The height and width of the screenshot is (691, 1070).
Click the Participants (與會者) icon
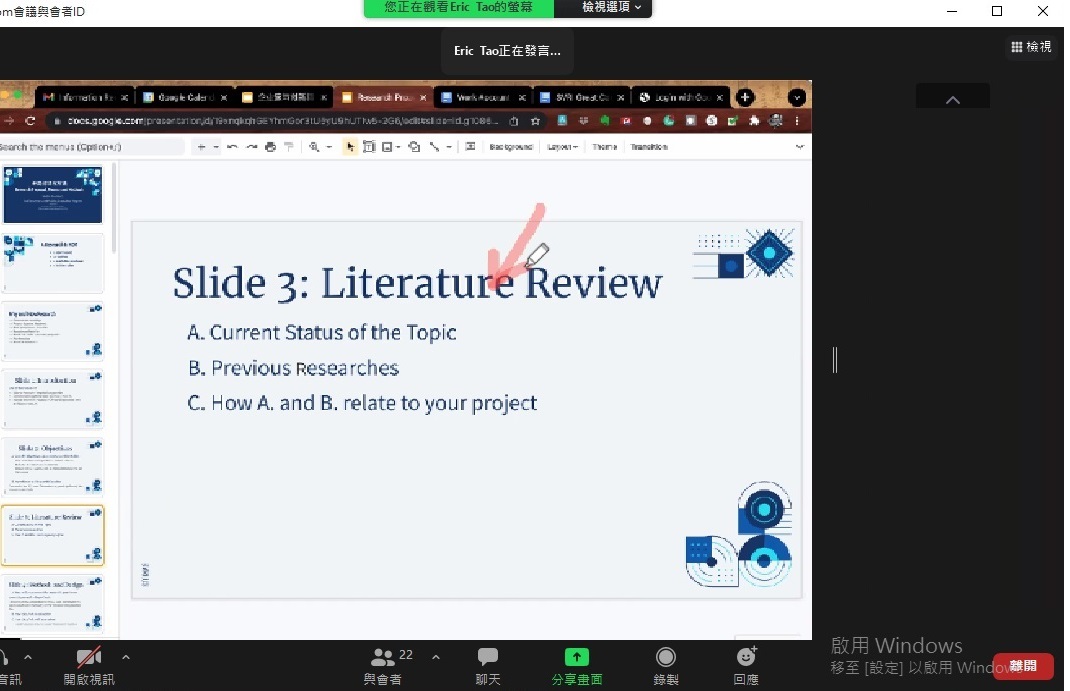tap(382, 658)
